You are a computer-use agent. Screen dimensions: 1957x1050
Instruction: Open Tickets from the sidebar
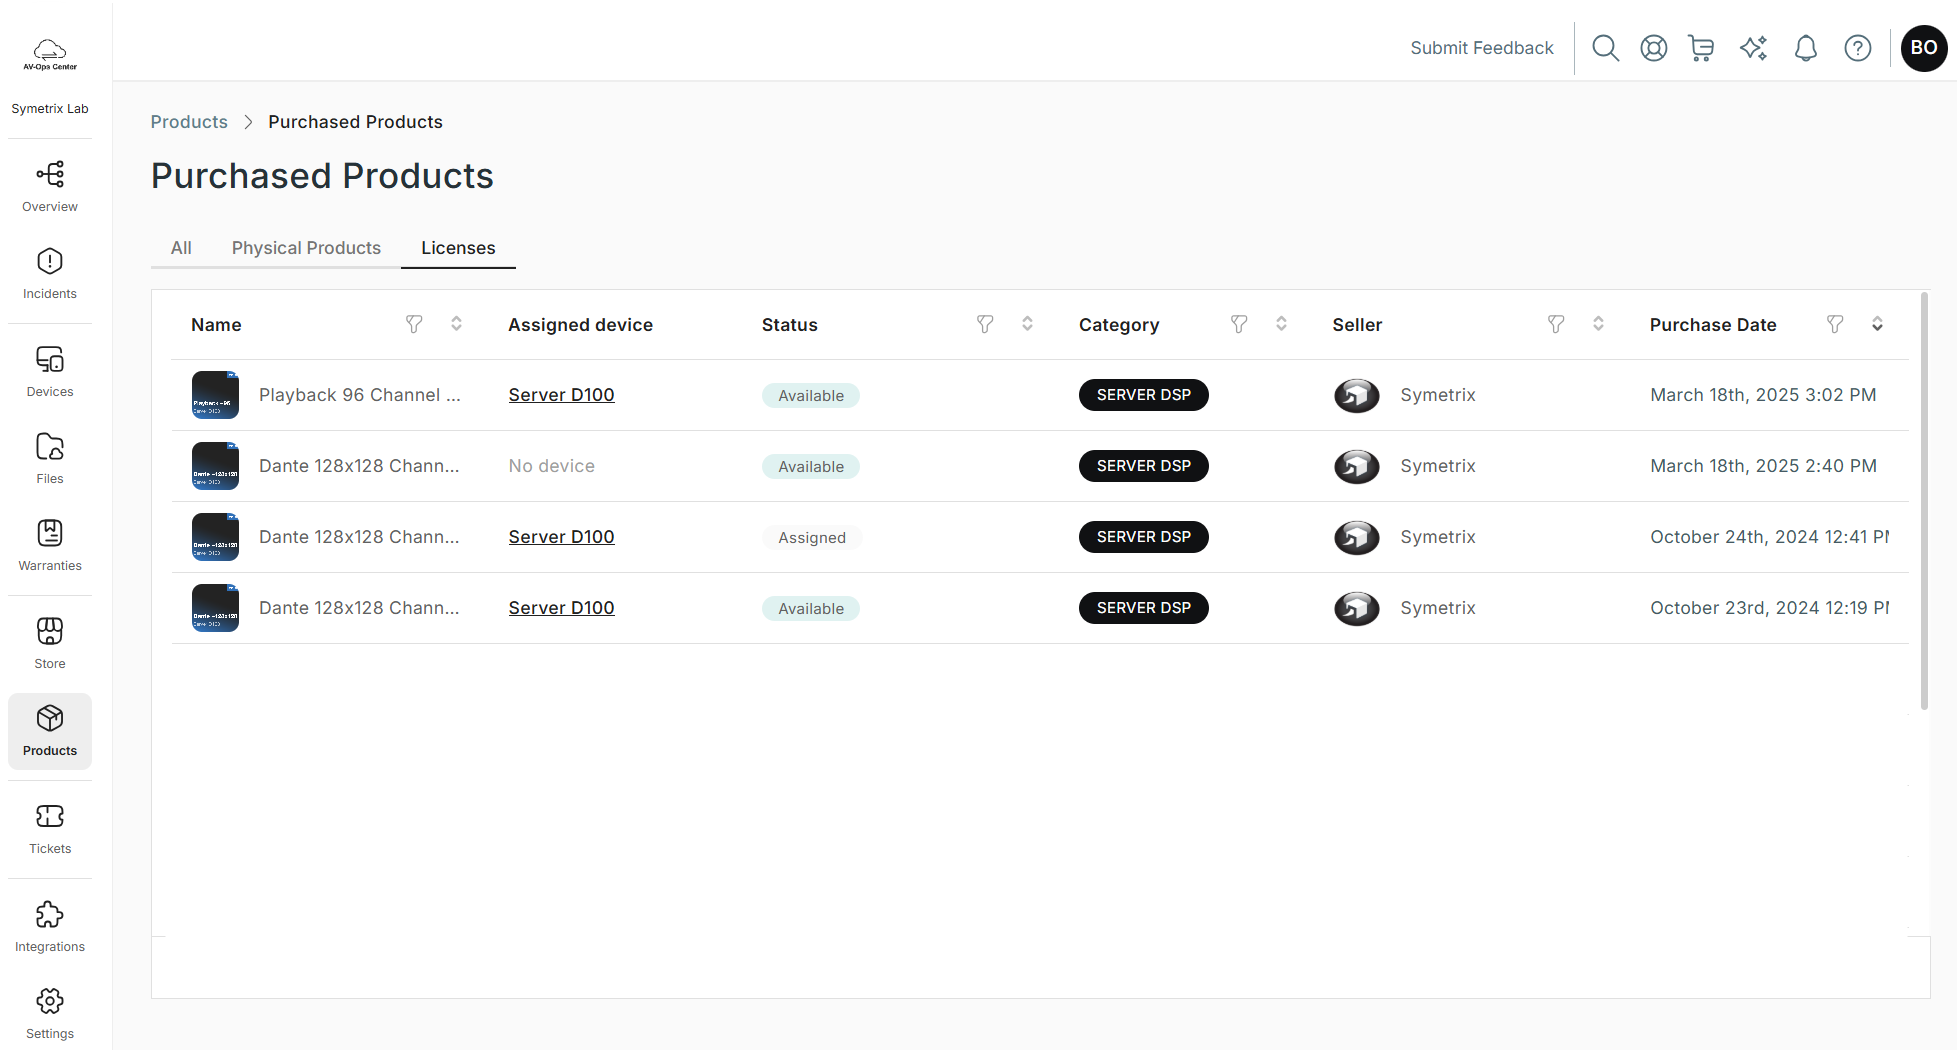[50, 829]
